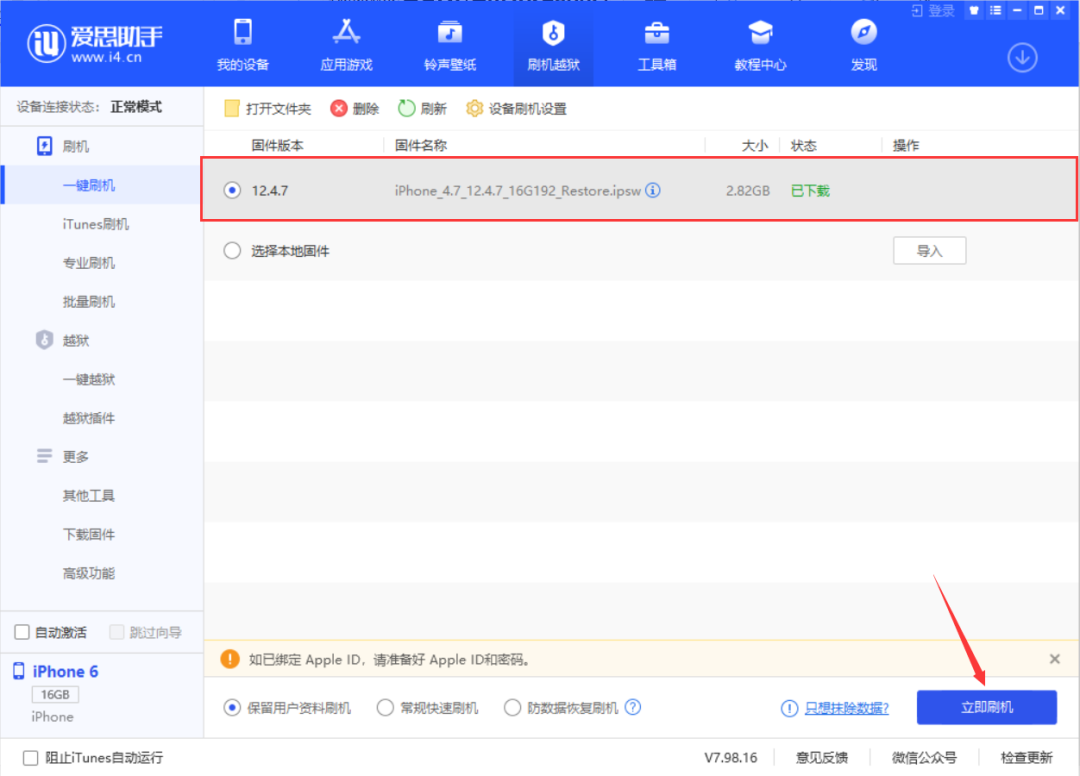Open 设备刷机设置 flash settings

click(x=516, y=109)
